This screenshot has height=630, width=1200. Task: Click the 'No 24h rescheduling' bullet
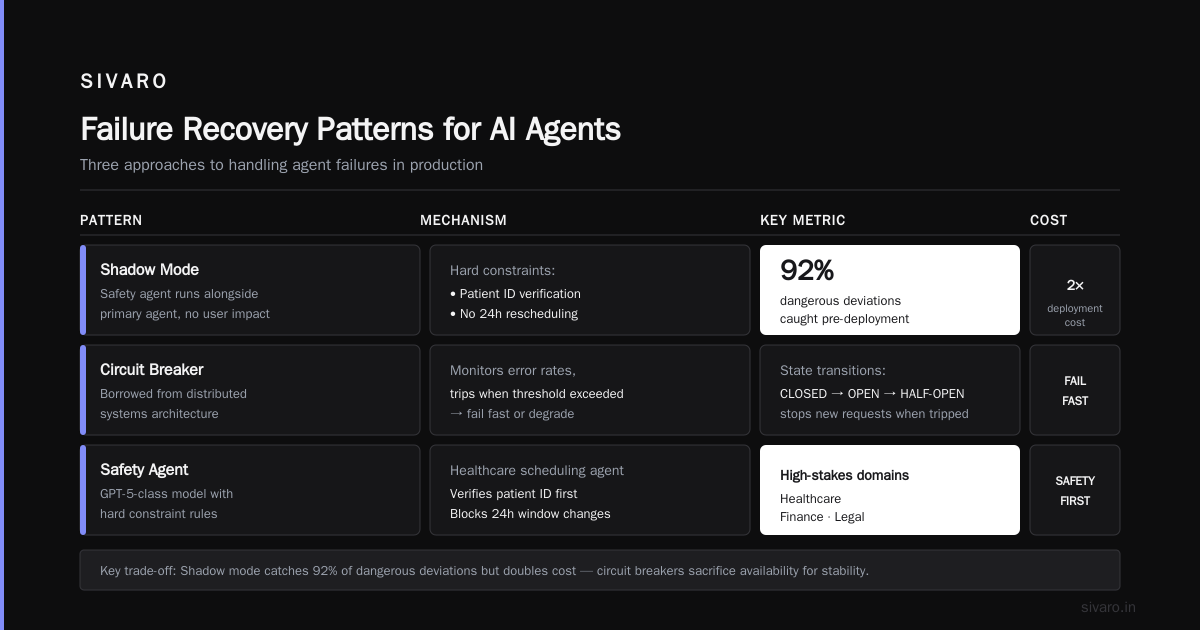point(514,314)
